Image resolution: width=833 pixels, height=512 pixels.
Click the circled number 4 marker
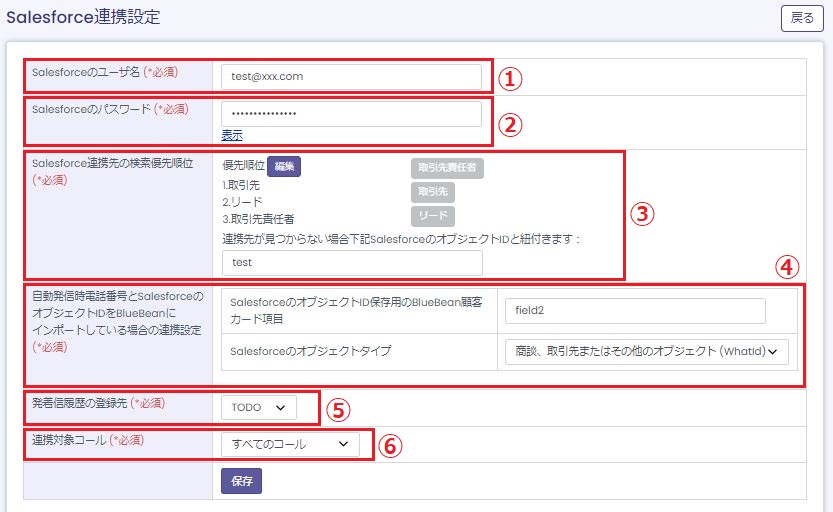point(788,267)
